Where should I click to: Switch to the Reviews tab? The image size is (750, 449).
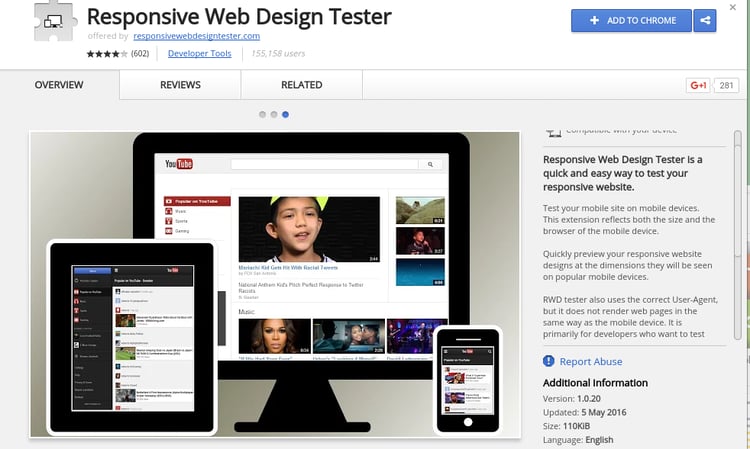click(x=180, y=86)
